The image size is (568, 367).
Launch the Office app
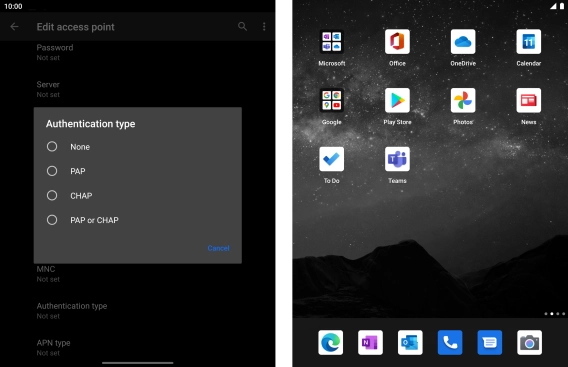tap(397, 42)
